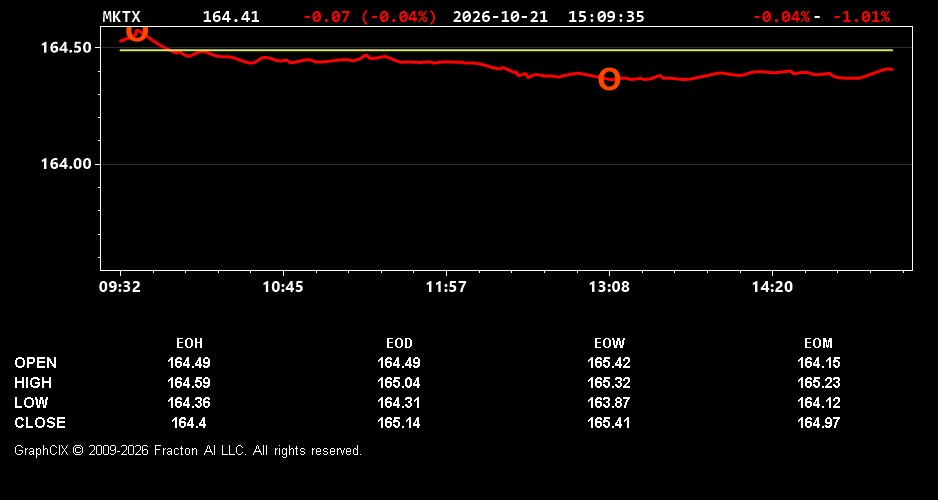Select the EOM low value 164.12
The width and height of the screenshot is (938, 500).
[818, 403]
